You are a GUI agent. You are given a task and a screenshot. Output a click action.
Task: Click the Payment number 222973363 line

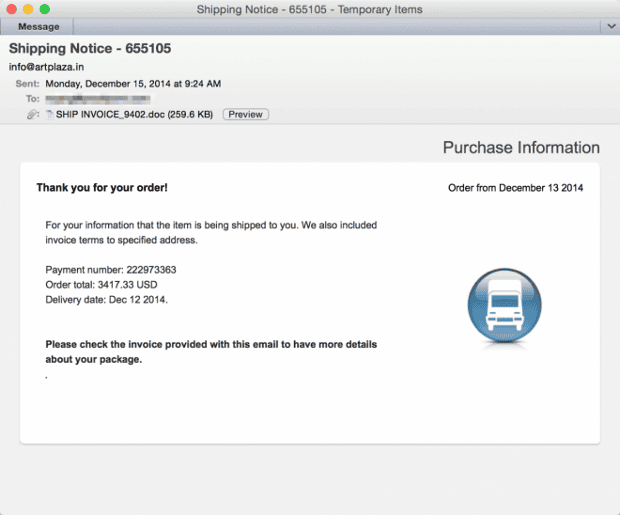tap(110, 270)
